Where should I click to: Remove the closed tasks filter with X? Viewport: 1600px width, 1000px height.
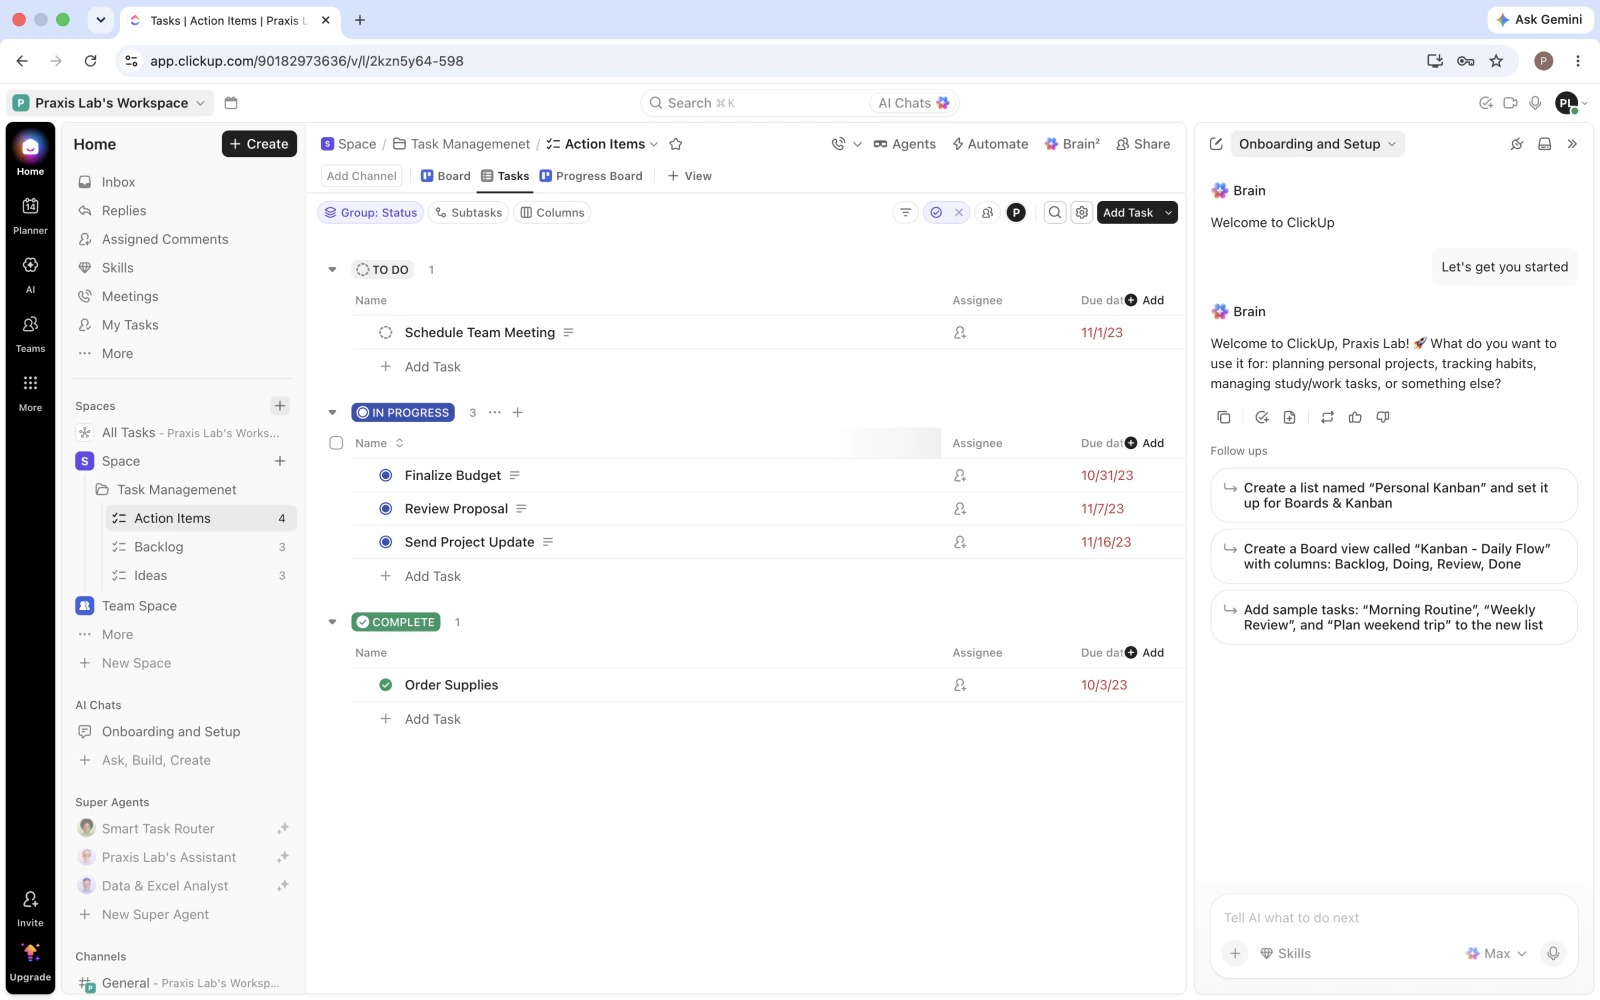(958, 212)
